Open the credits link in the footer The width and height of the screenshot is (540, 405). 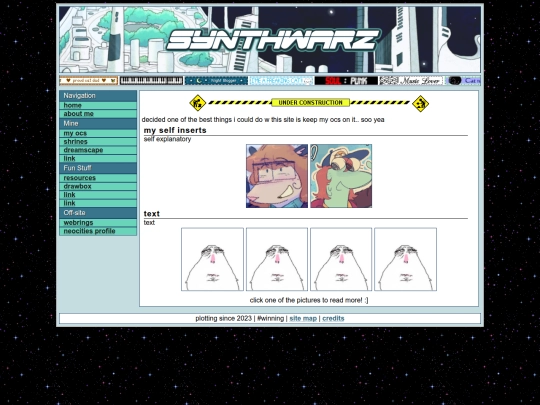(x=333, y=319)
